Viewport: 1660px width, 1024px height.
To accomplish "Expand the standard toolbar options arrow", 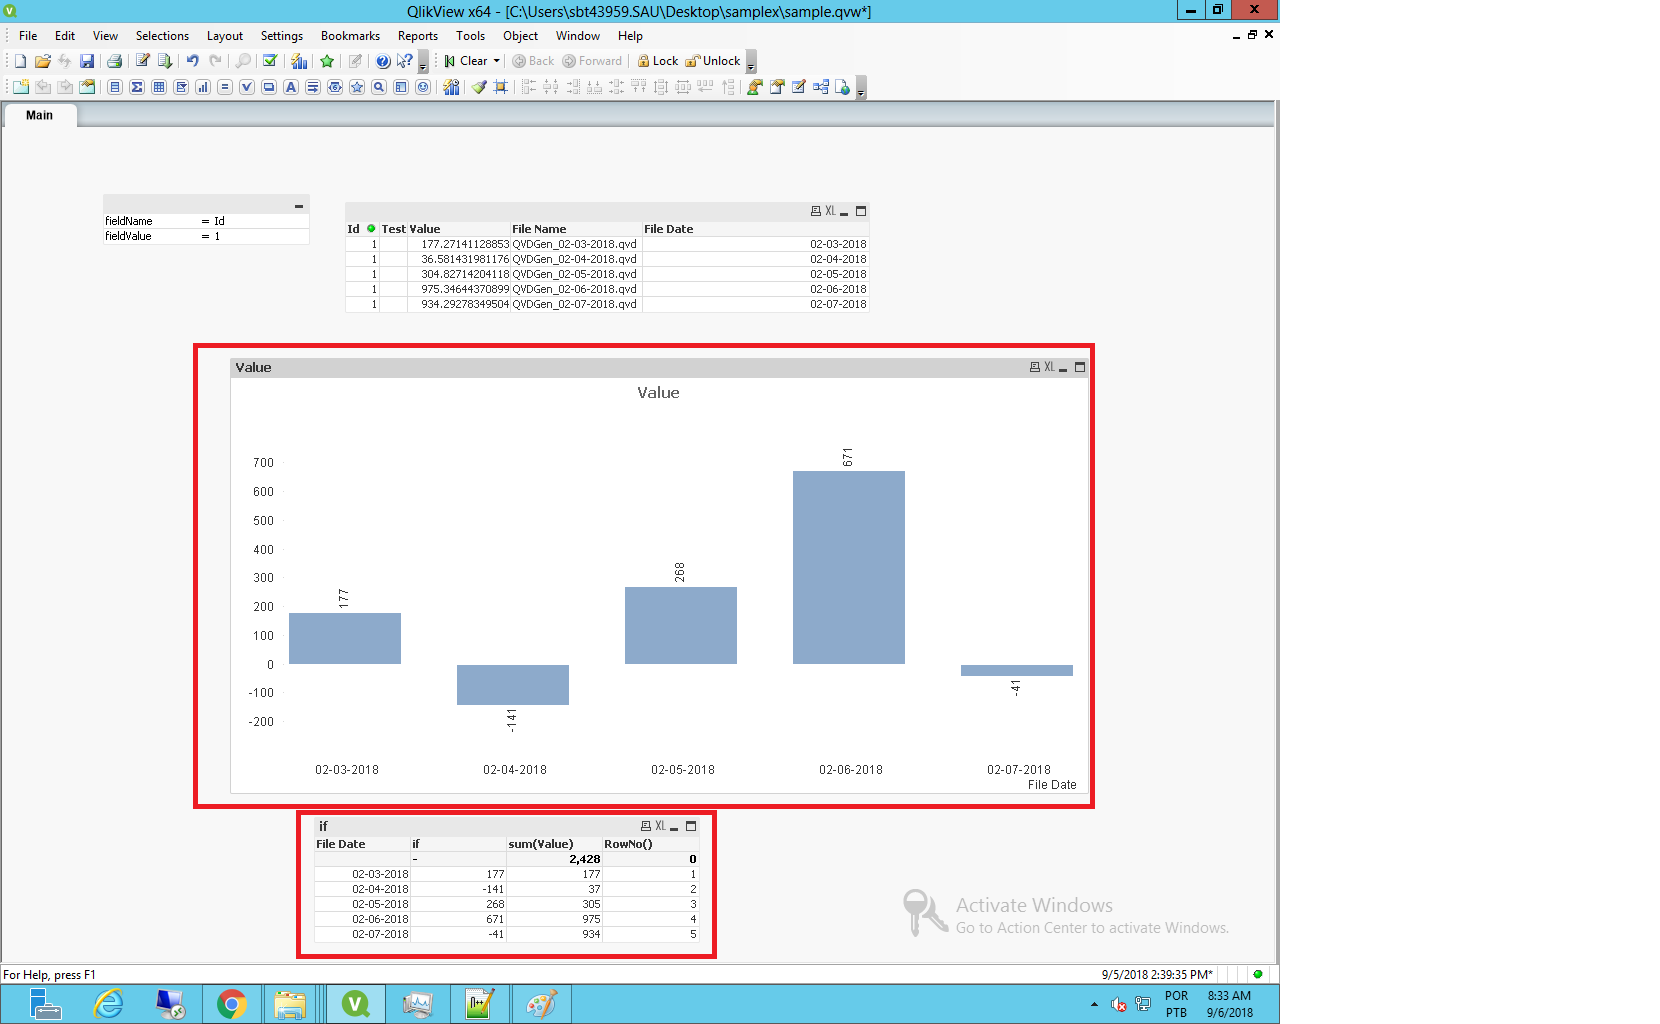I will click(423, 62).
